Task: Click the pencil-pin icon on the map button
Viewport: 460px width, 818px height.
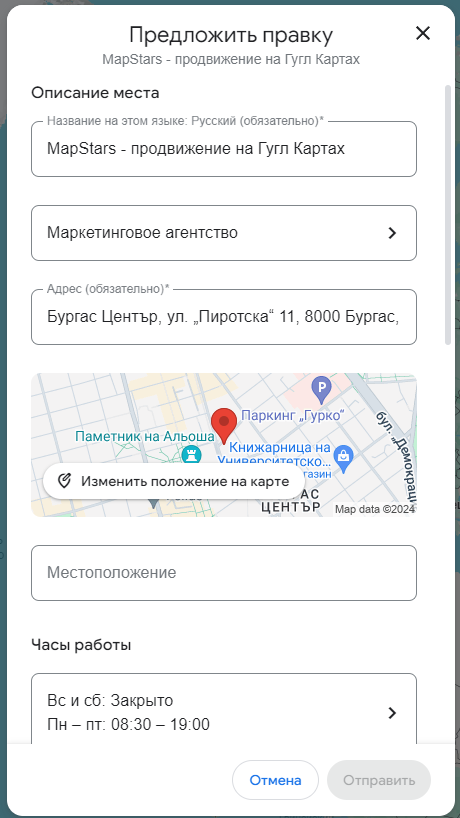Action: (64, 481)
